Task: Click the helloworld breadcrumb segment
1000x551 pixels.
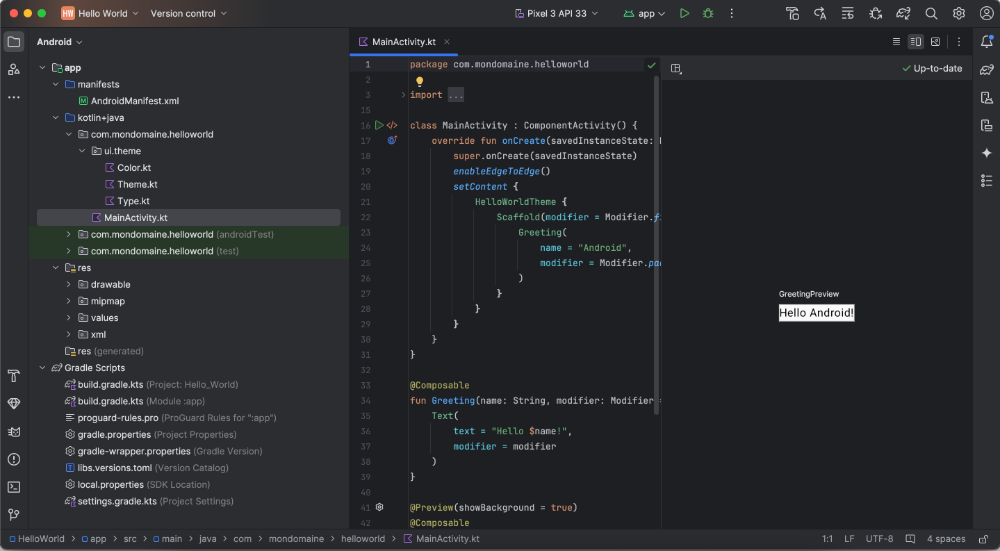Action: pyautogui.click(x=363, y=539)
